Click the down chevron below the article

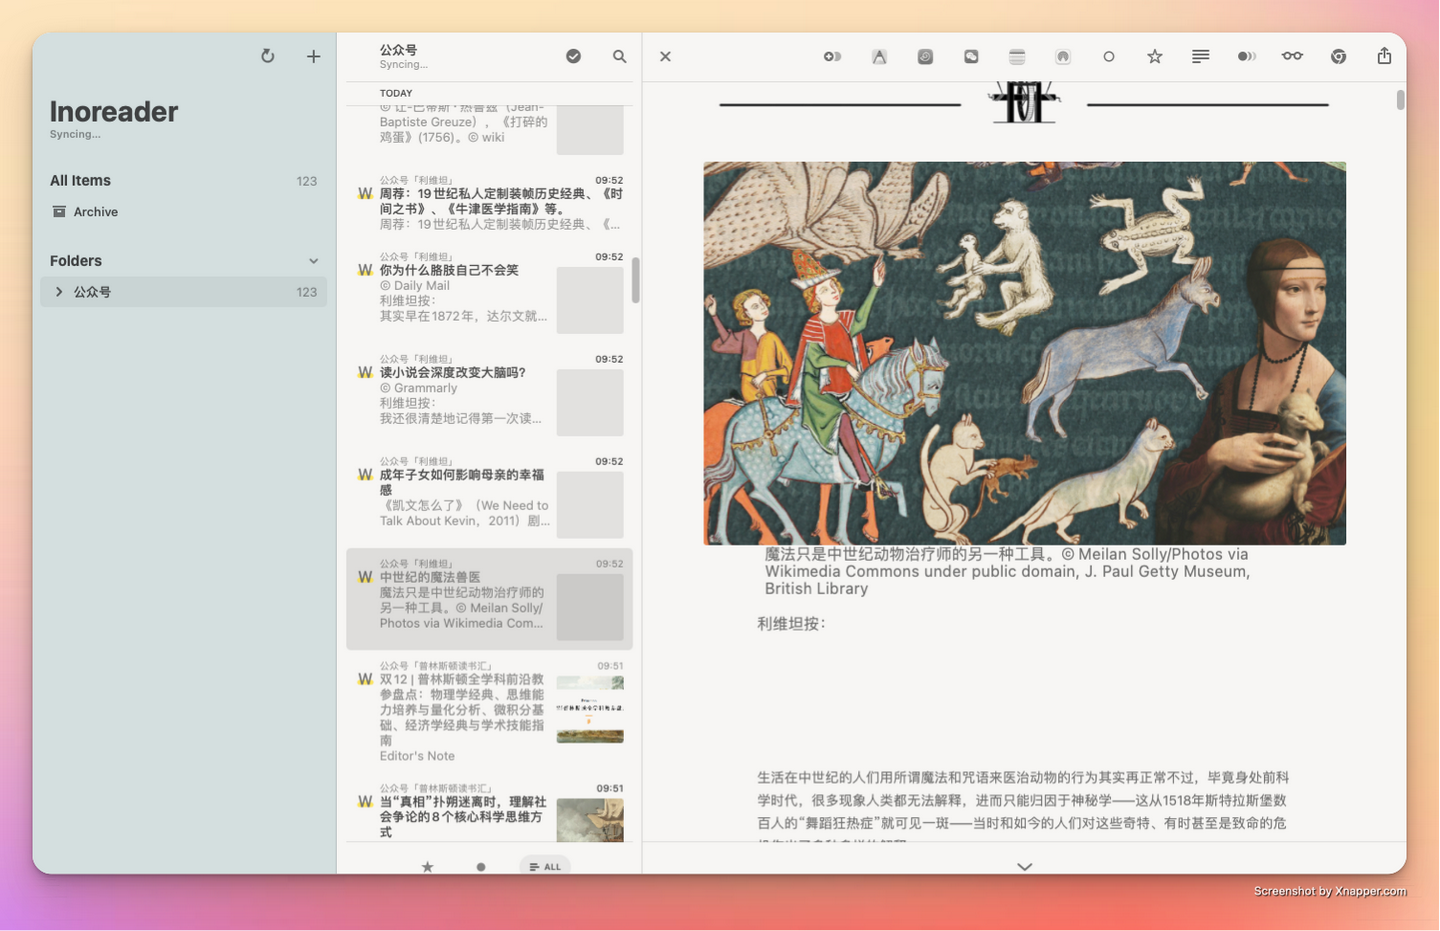pos(1023,866)
